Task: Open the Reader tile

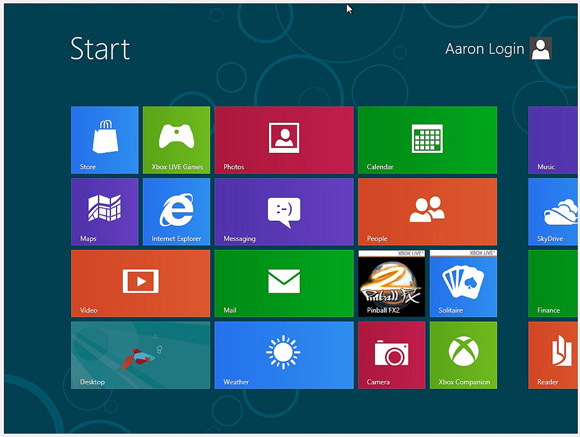Action: tap(553, 355)
